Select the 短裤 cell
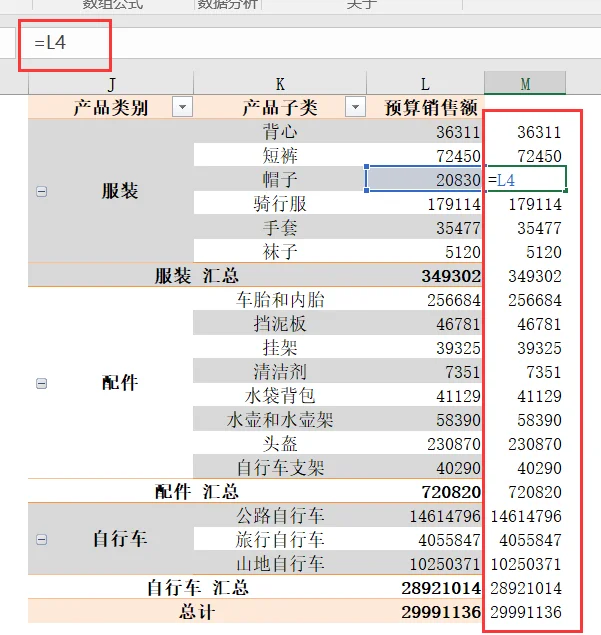The height and width of the screenshot is (635, 601). click(x=280, y=156)
